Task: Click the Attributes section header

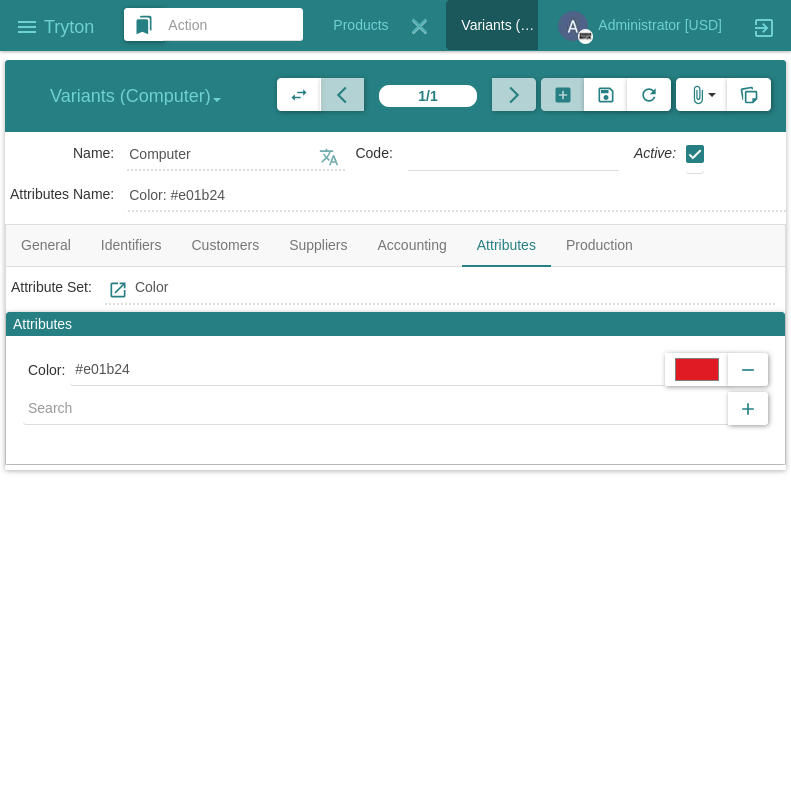Action: [x=395, y=324]
